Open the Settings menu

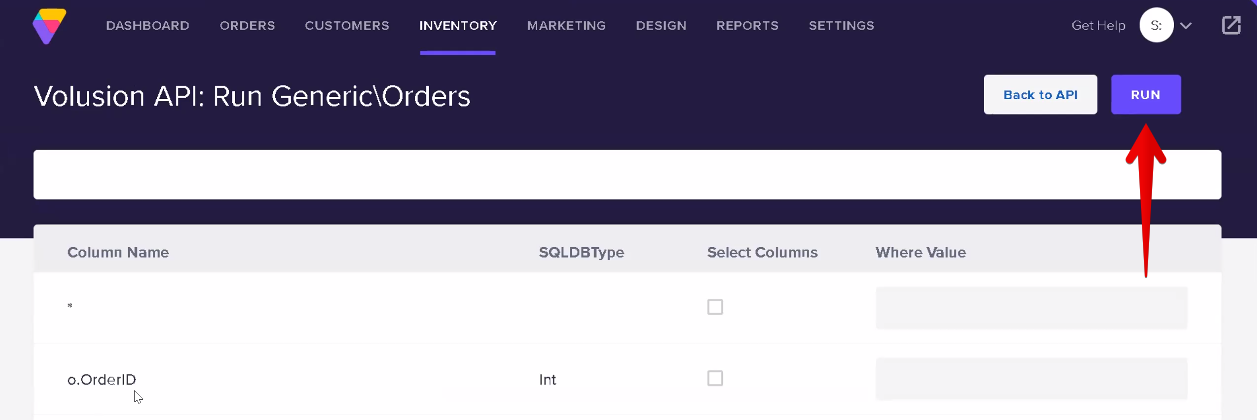coord(841,26)
